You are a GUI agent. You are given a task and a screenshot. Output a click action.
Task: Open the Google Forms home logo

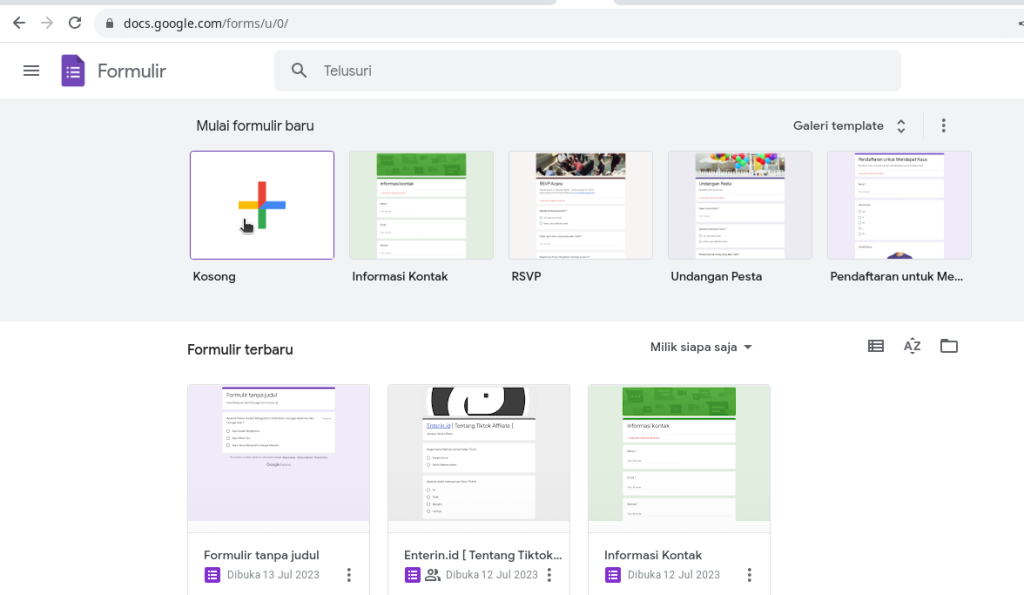click(x=73, y=70)
